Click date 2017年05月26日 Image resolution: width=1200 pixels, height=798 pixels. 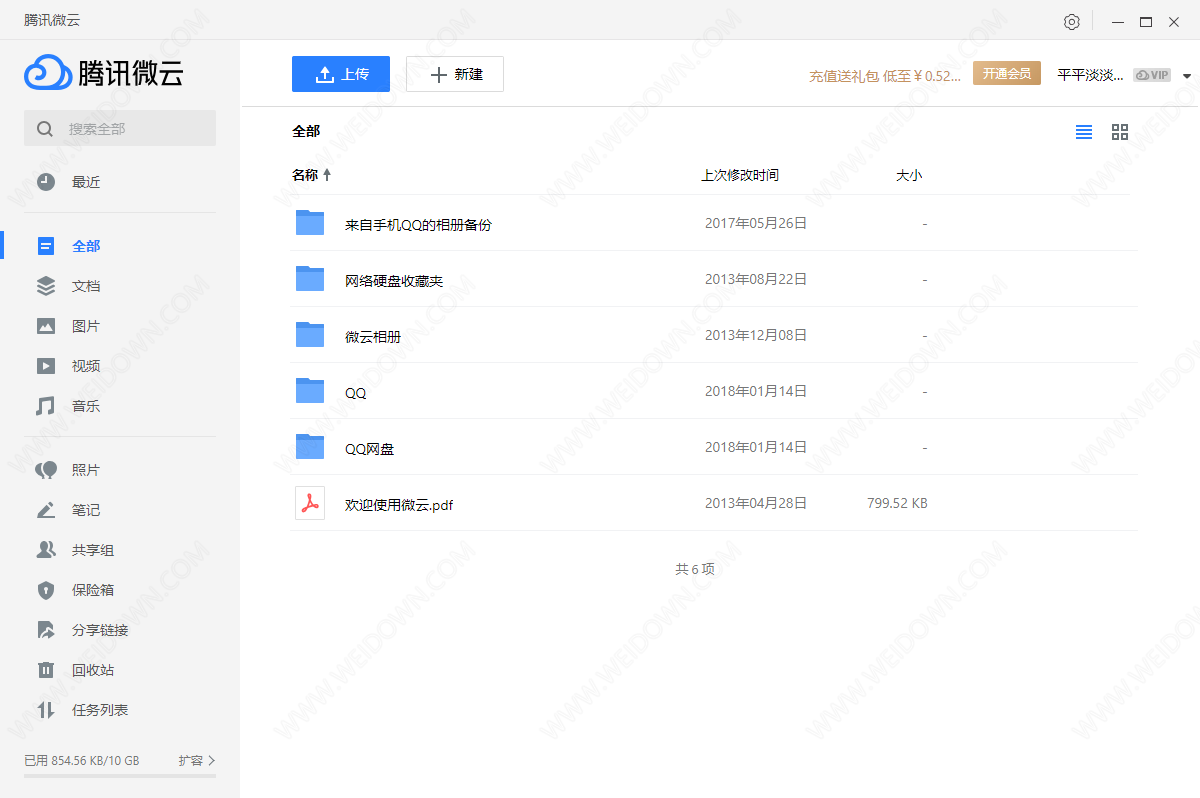756,223
